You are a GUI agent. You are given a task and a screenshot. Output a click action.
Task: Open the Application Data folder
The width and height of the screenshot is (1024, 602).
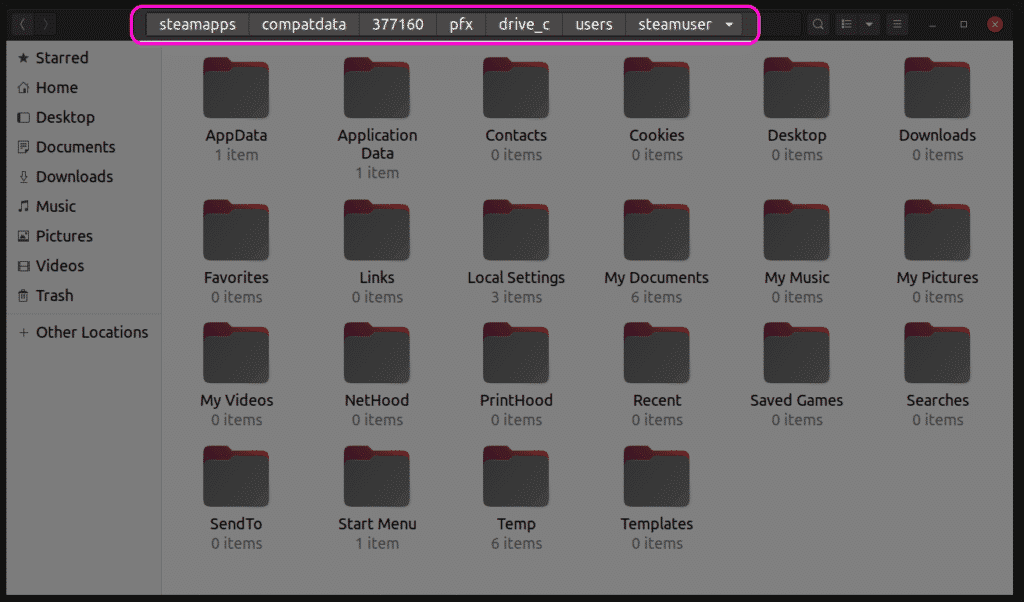coord(377,88)
